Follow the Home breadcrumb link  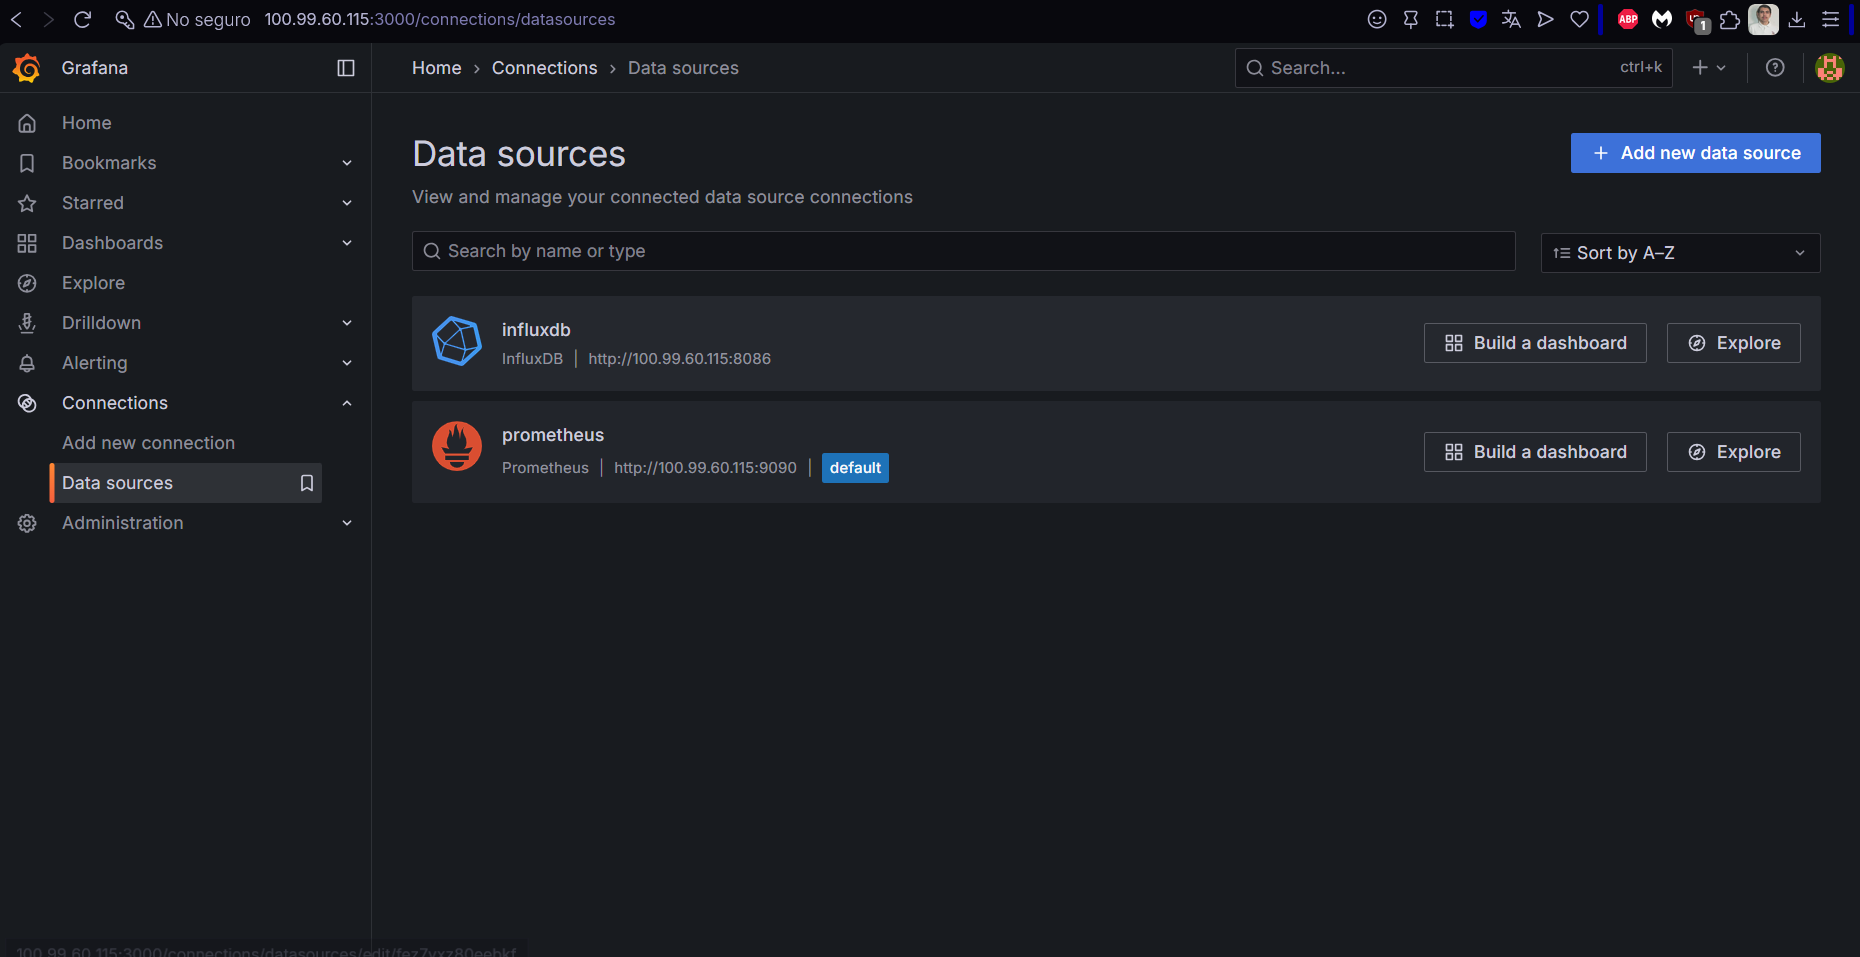[x=437, y=68]
